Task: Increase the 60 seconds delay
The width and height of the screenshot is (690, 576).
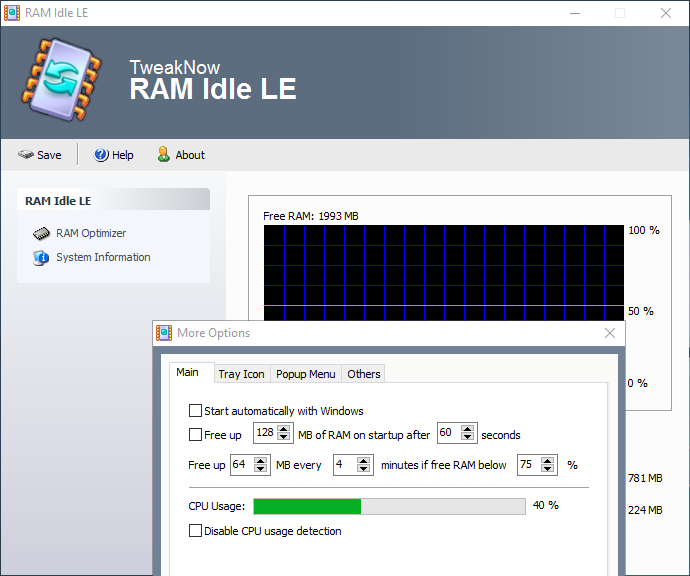Action: pyautogui.click(x=467, y=429)
